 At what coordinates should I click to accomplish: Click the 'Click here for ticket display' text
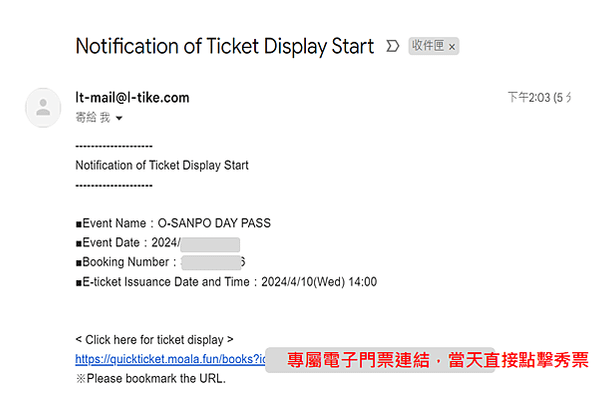154,340
